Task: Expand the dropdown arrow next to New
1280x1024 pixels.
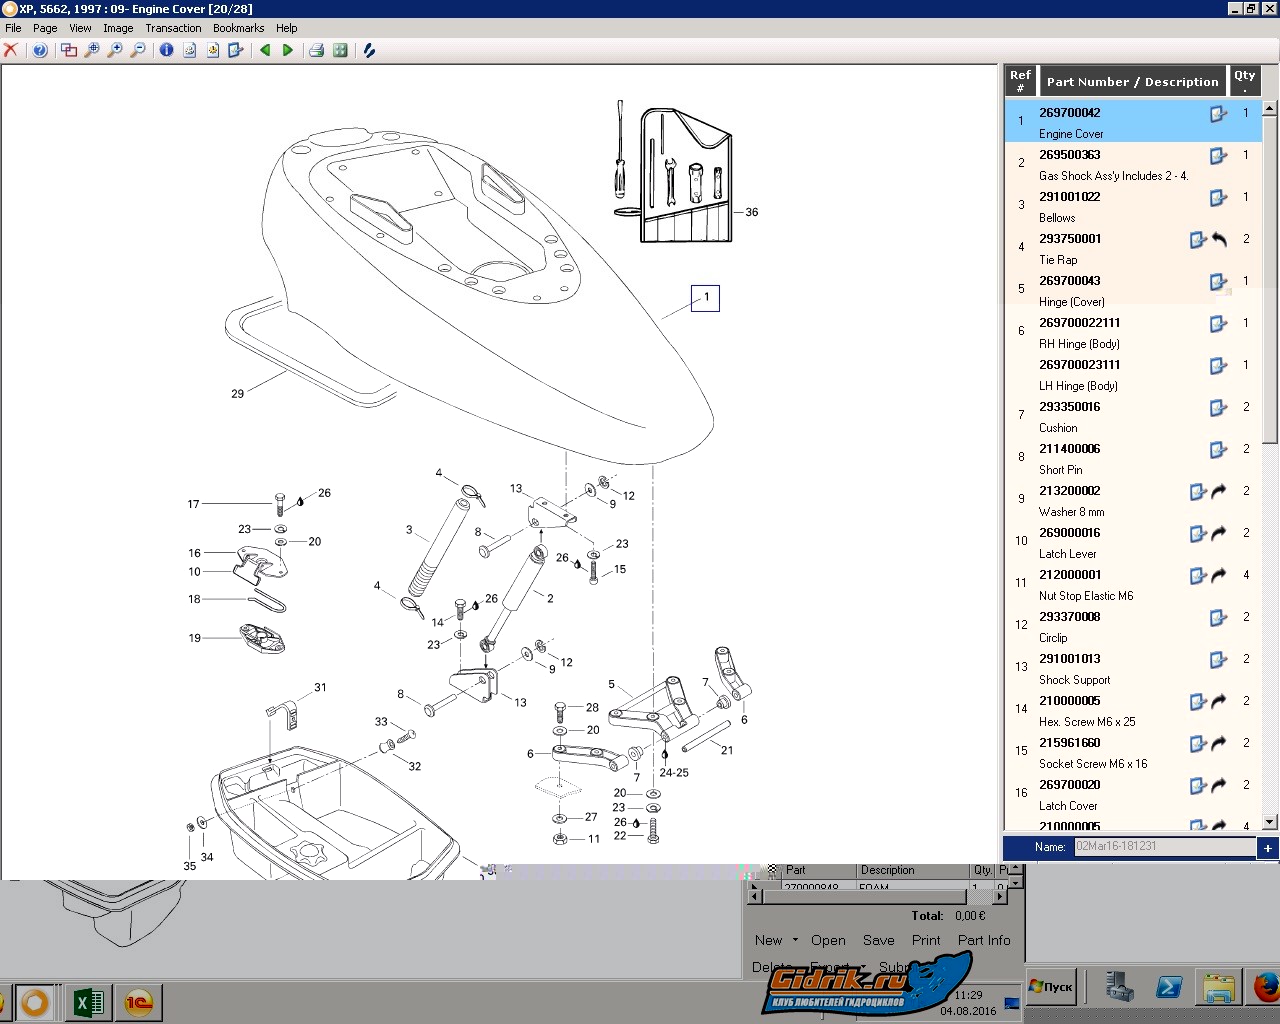Action: pyautogui.click(x=795, y=940)
